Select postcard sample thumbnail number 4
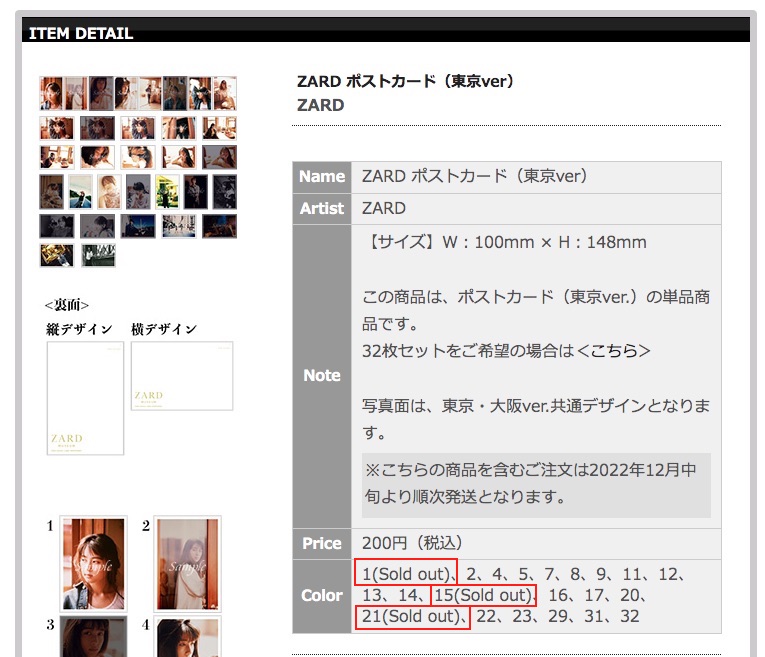Image resolution: width=765 pixels, height=657 pixels. pyautogui.click(x=187, y=636)
